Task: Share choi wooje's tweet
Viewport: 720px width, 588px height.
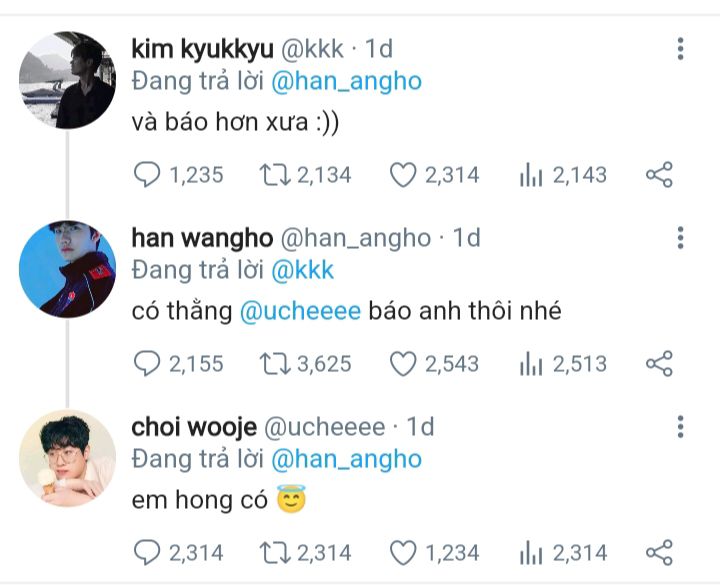Action: (659, 552)
